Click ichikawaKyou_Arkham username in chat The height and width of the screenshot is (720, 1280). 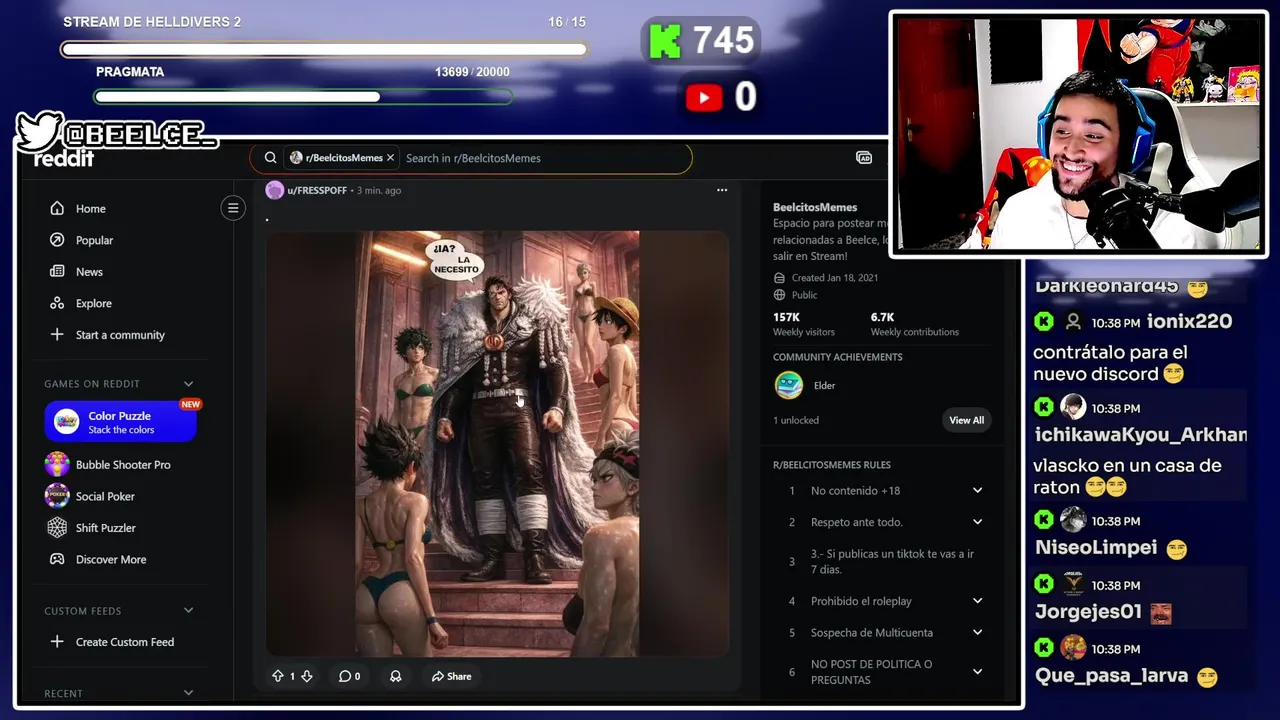(1141, 434)
